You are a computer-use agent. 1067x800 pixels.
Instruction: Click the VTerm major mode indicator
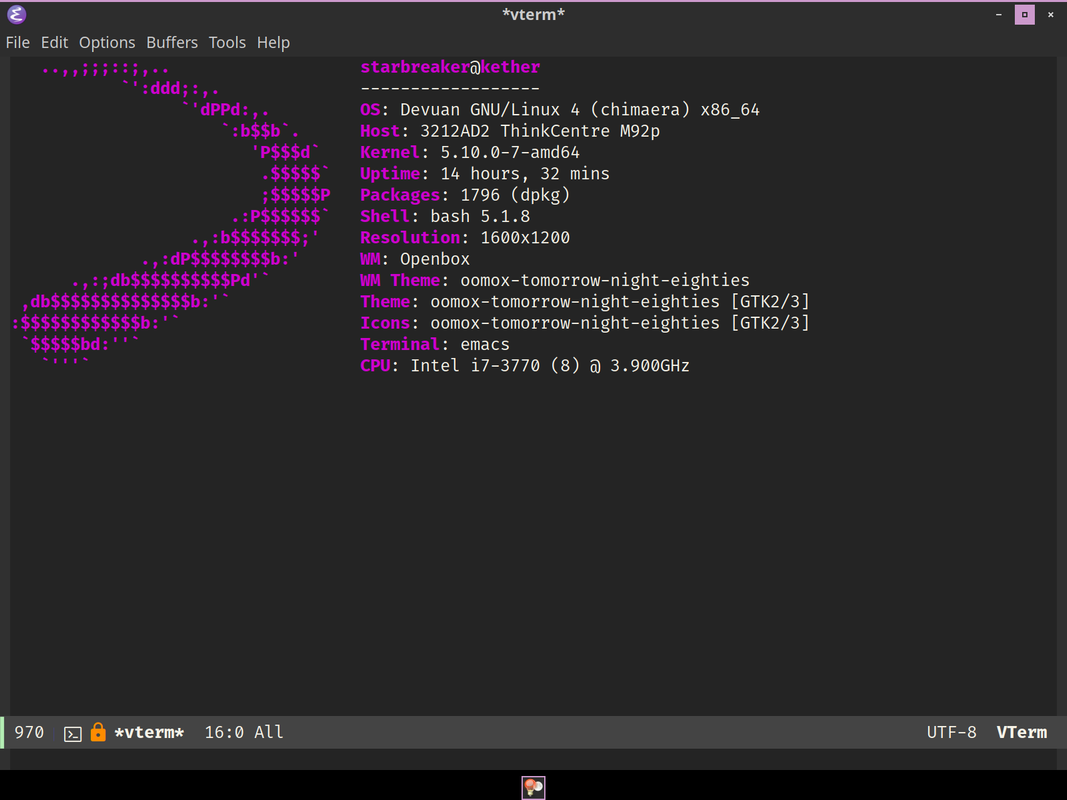point(1021,733)
